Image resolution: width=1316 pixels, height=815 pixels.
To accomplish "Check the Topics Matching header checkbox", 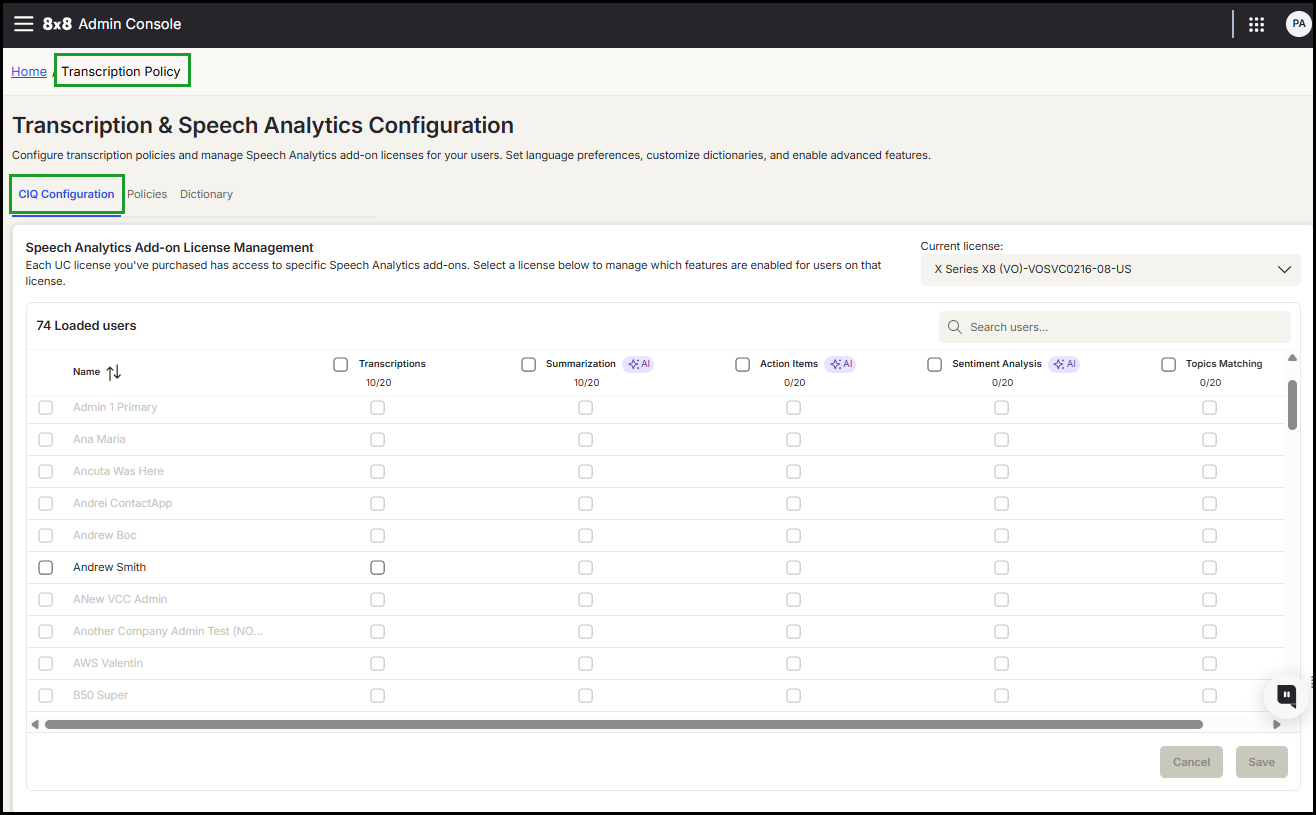I will (1168, 364).
